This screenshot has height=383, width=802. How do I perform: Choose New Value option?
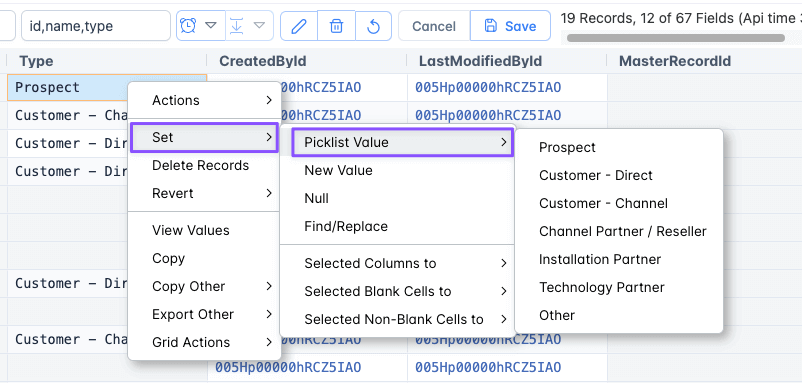tap(397, 170)
